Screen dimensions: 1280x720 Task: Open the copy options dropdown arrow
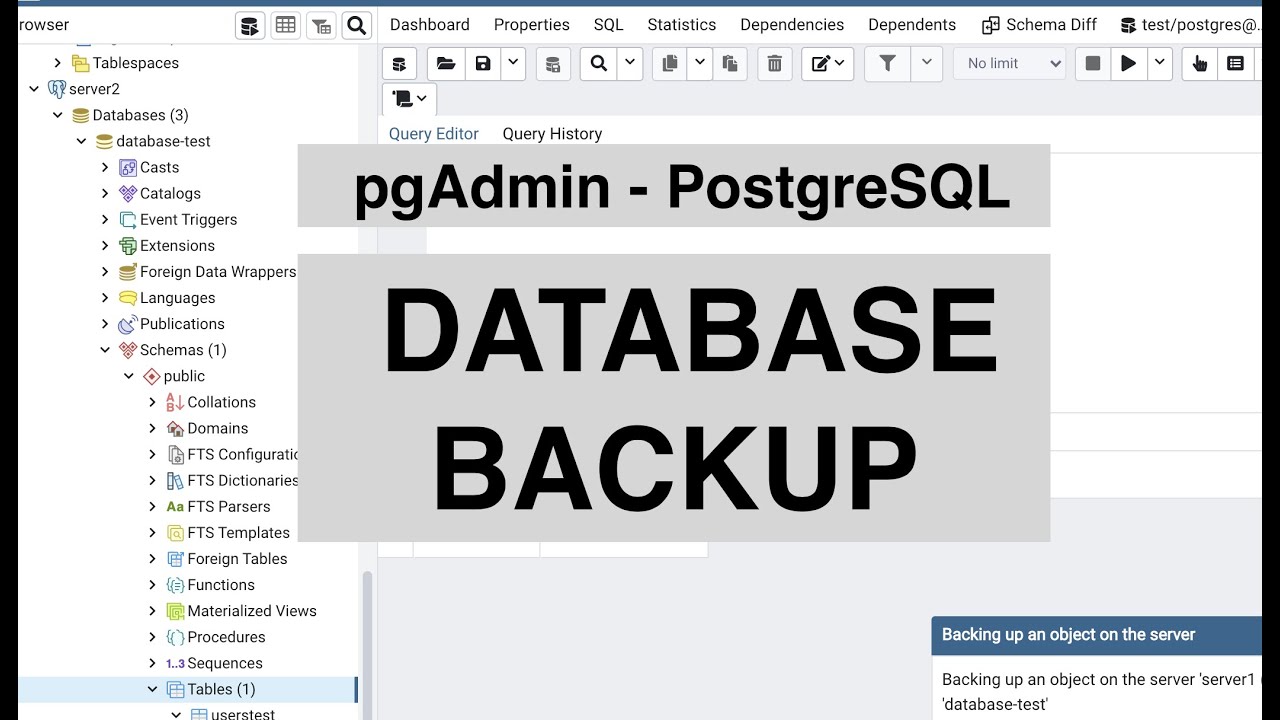click(700, 64)
